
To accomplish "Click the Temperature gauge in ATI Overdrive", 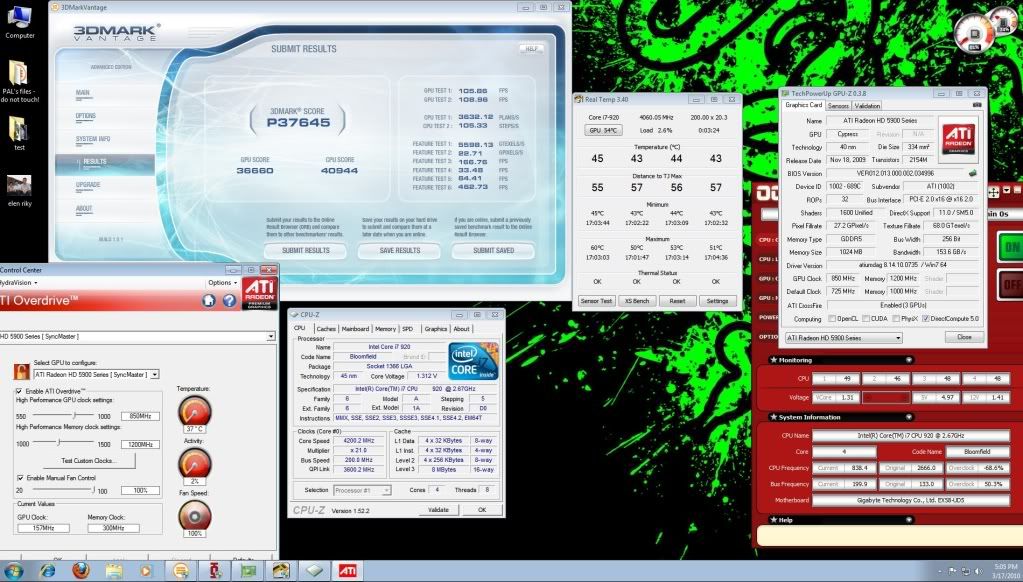I will coord(194,412).
